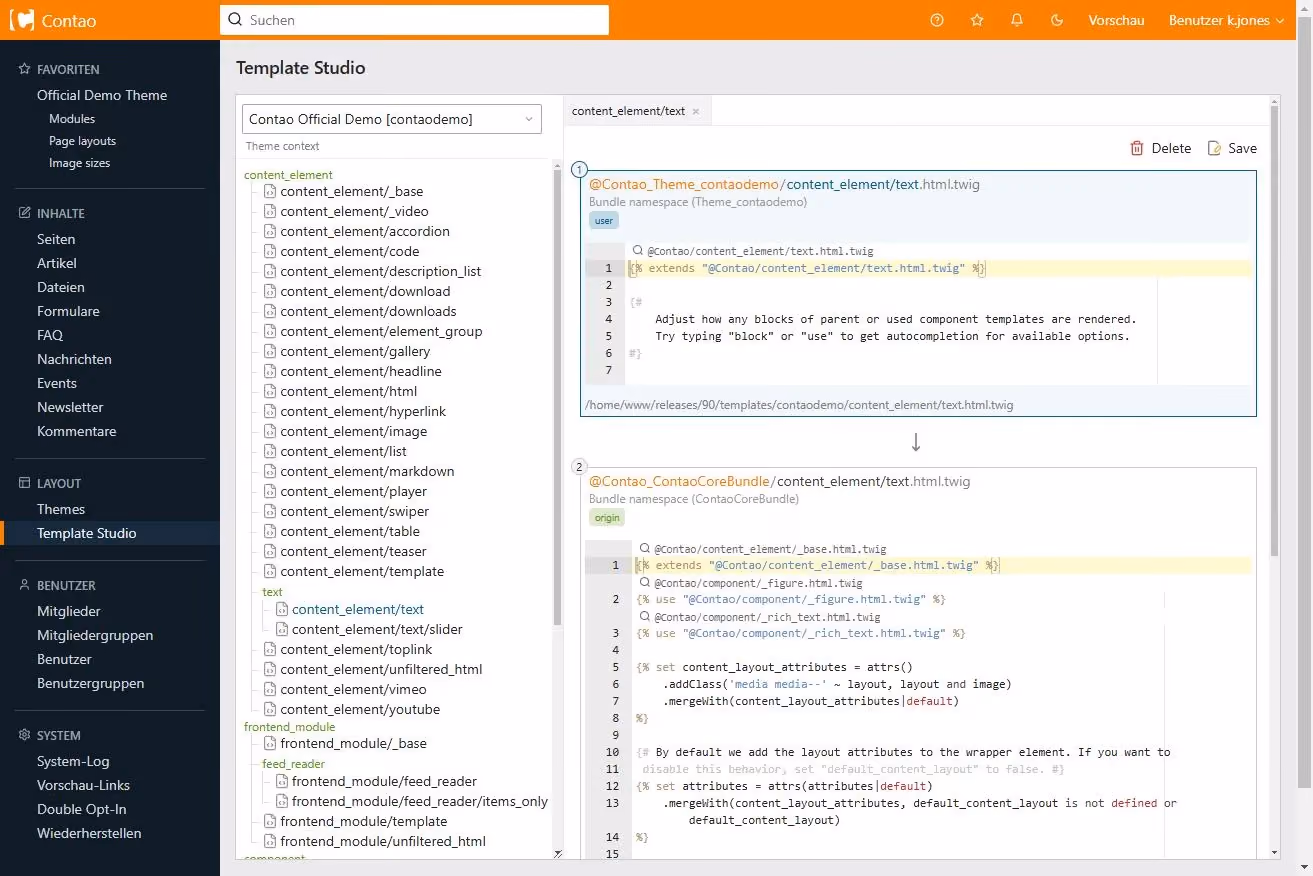
Task: Click magnifier next to @Contao/content_element/text.html.twig
Action: (637, 251)
